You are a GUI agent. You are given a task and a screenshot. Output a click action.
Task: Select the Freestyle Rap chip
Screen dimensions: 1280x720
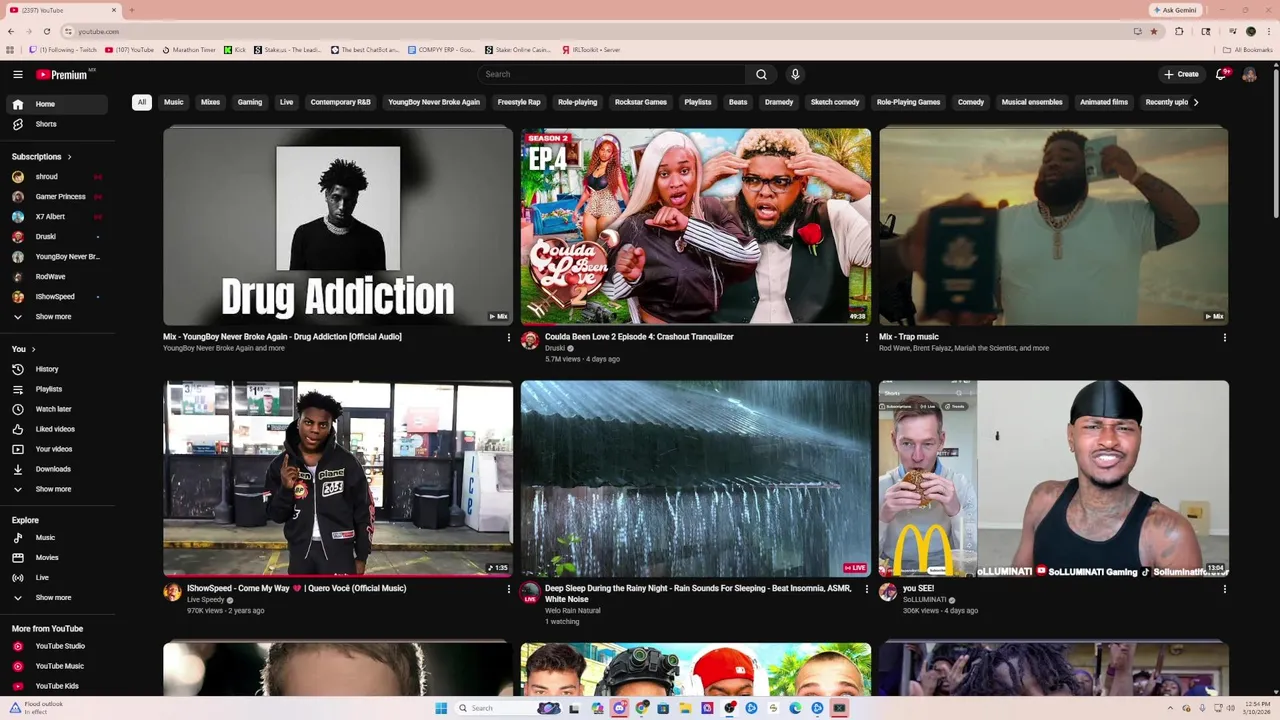coord(519,102)
